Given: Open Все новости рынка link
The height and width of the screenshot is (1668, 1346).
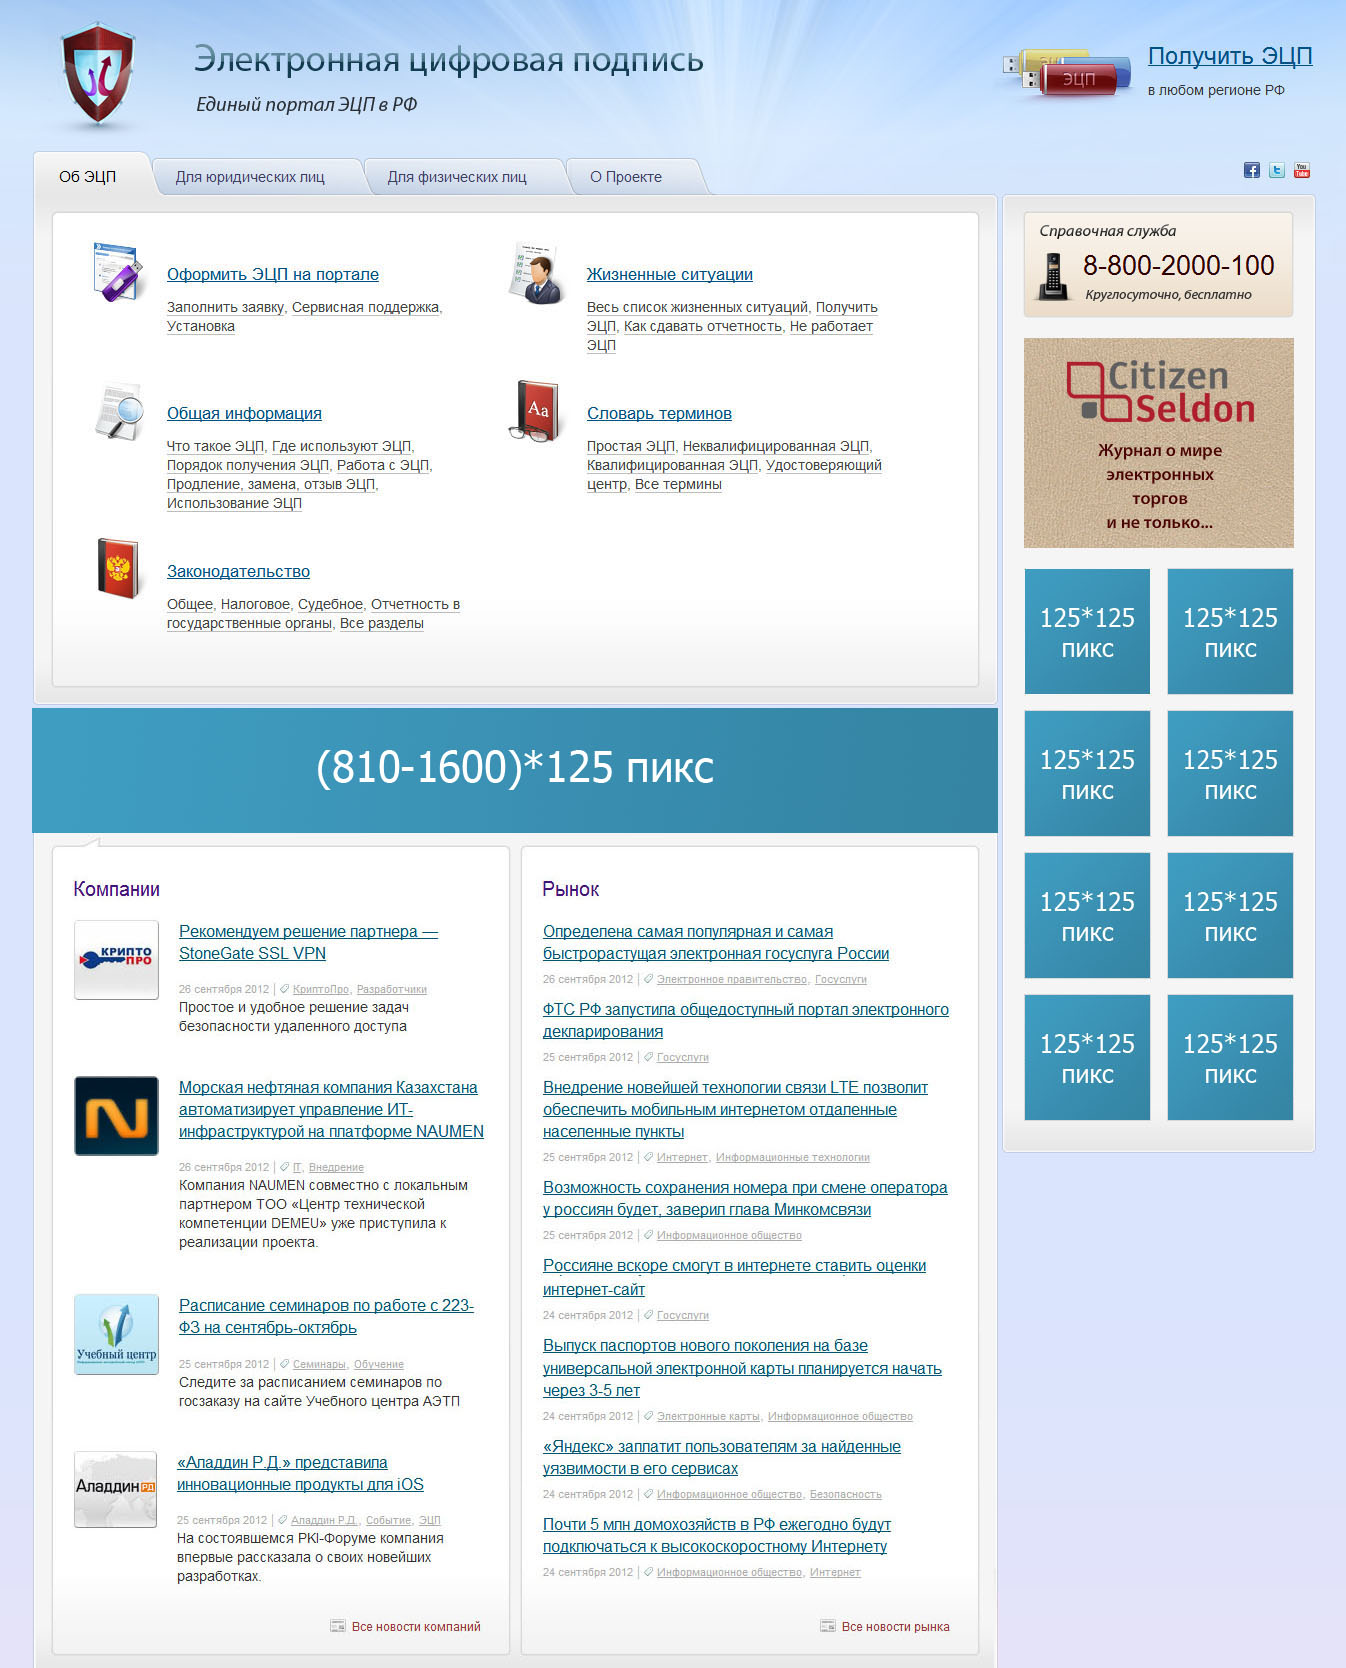Looking at the screenshot, I should pyautogui.click(x=896, y=1627).
